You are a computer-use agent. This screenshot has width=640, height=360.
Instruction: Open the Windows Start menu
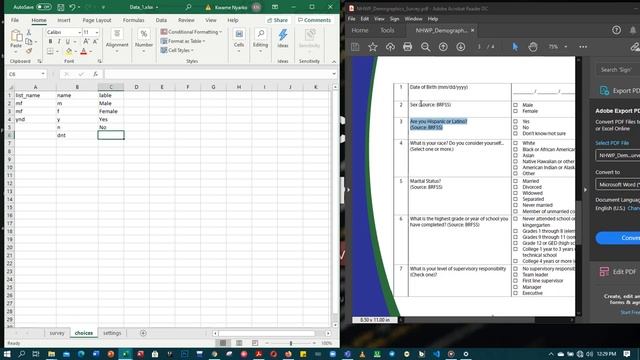pyautogui.click(x=7, y=354)
